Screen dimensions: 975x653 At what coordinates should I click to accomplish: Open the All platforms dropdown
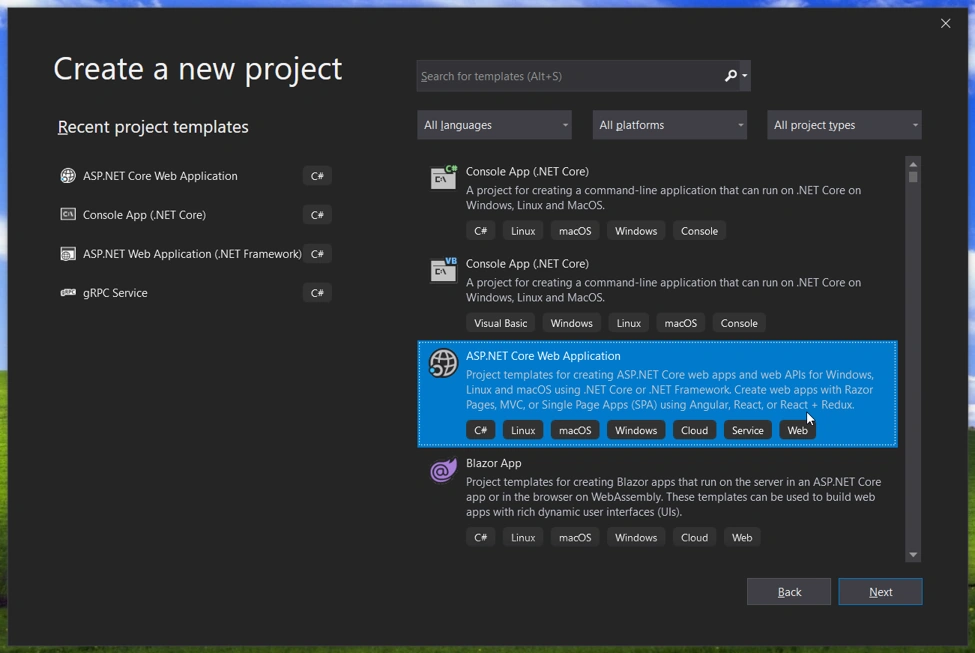(670, 125)
